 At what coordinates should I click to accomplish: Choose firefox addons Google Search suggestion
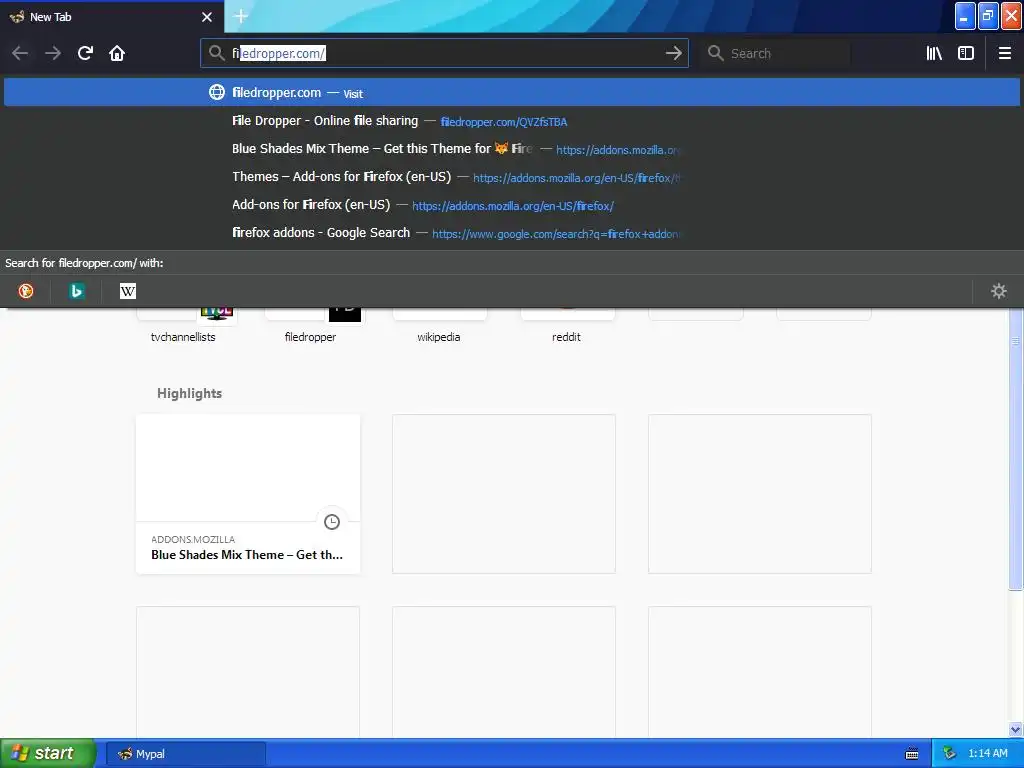[x=512, y=233]
